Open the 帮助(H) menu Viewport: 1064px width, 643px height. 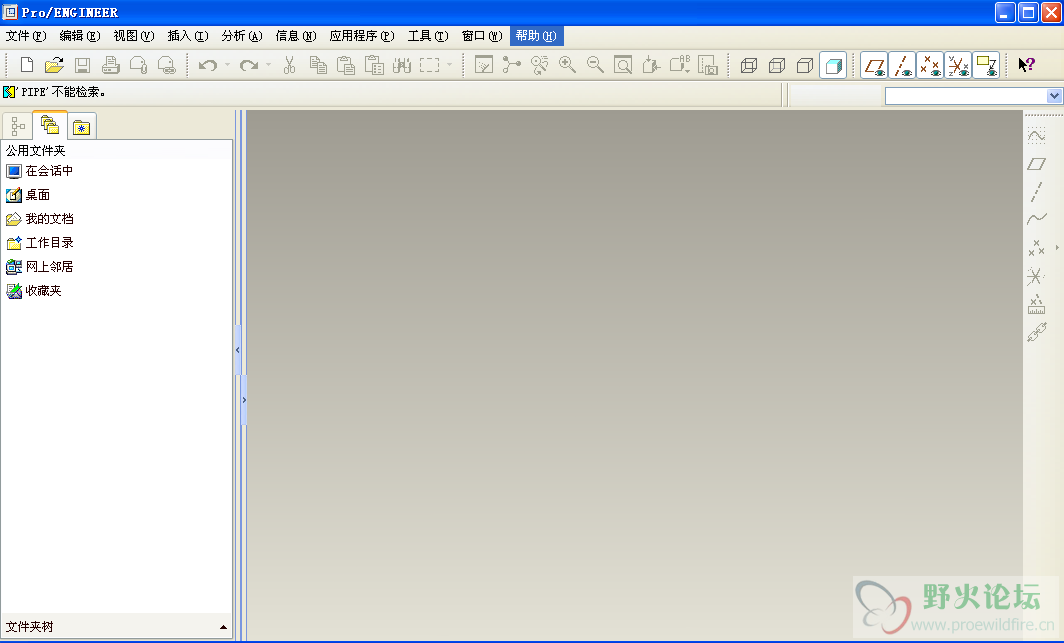click(536, 36)
